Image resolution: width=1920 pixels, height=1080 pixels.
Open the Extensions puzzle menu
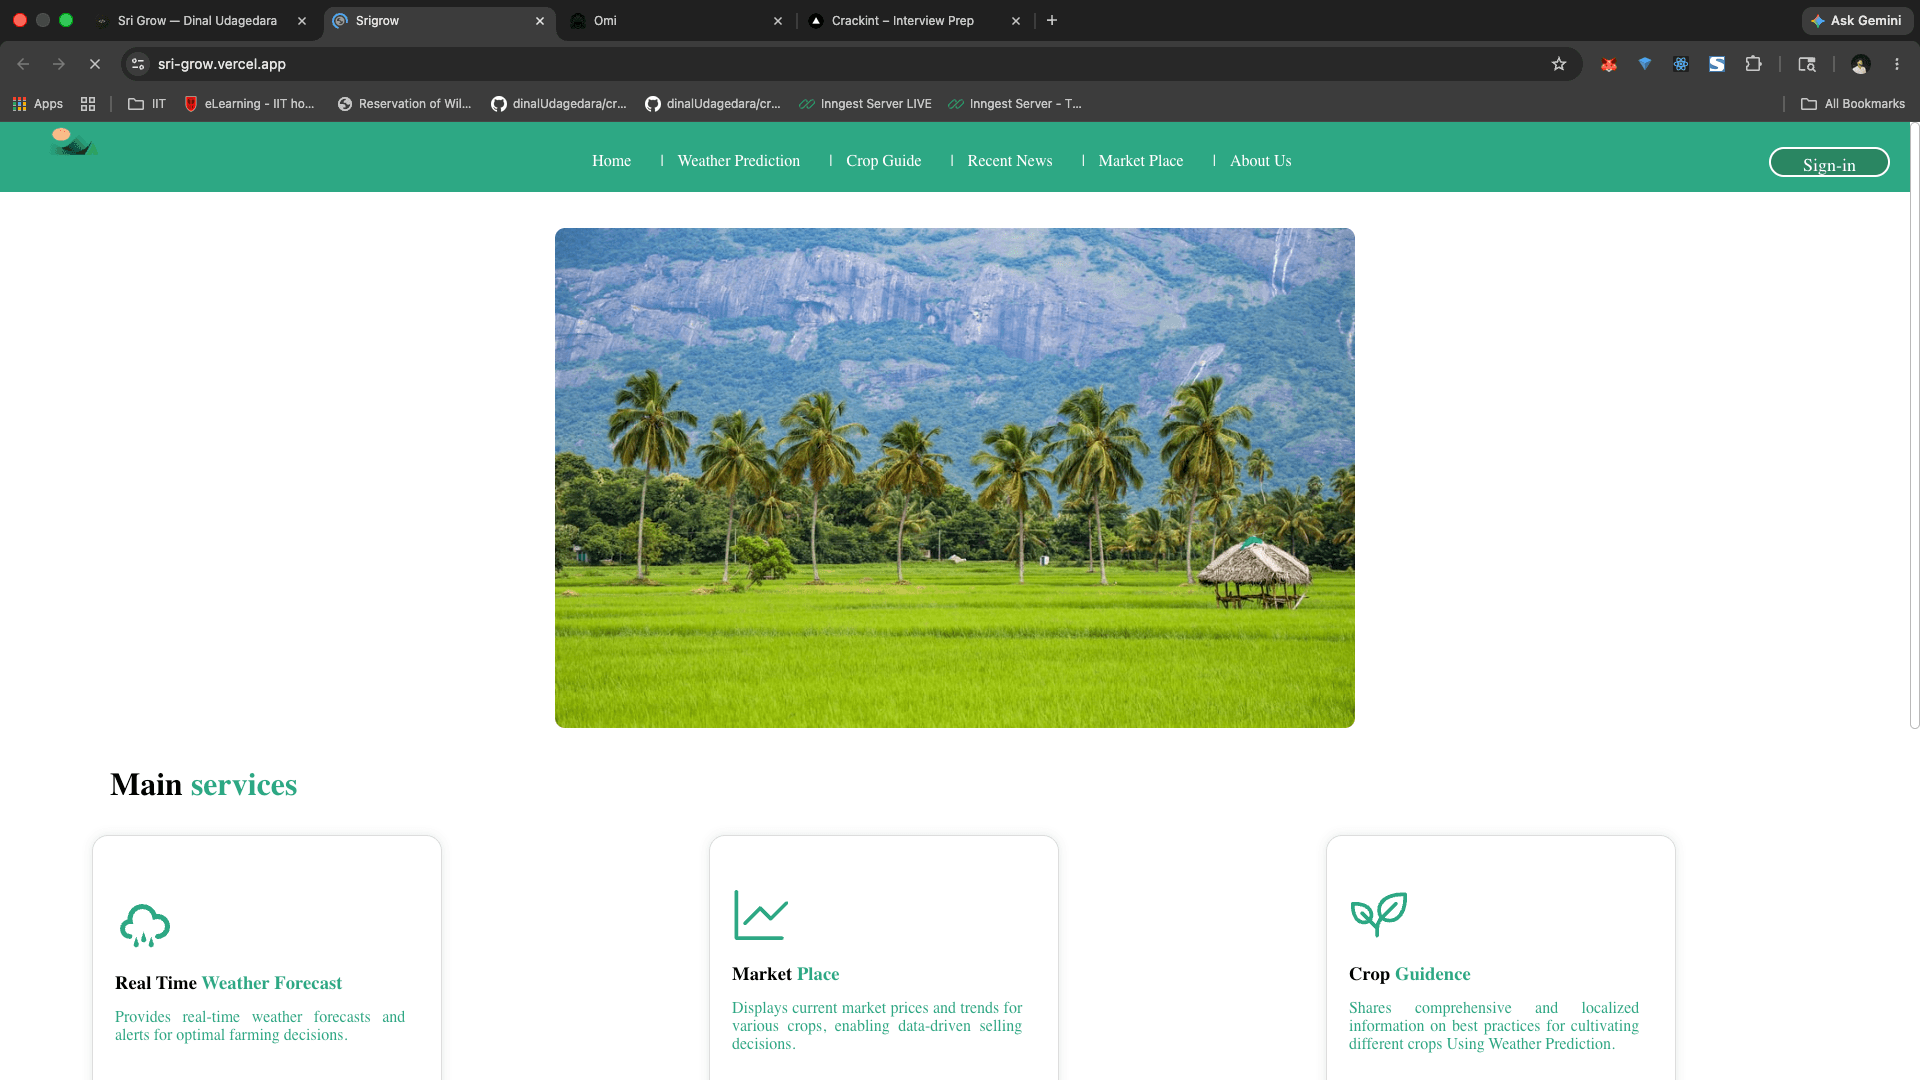(1753, 64)
